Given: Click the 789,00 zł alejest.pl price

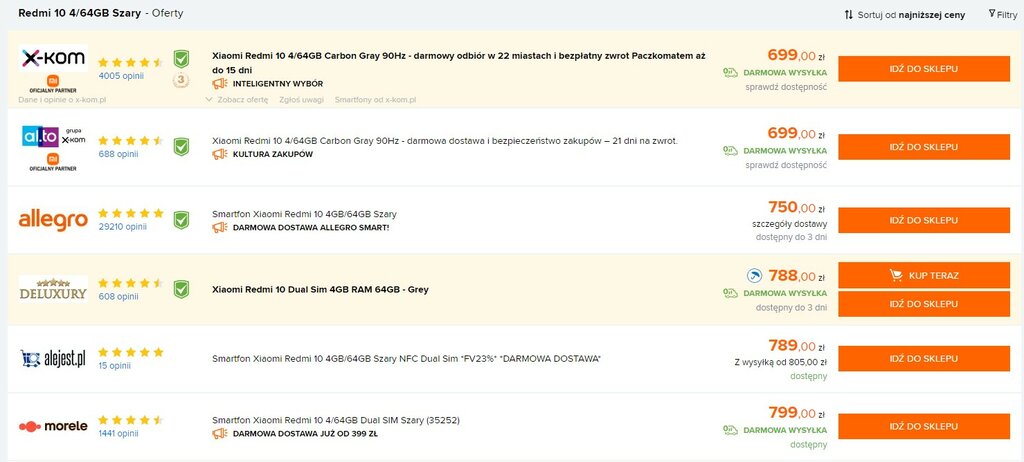Looking at the screenshot, I should point(797,346).
